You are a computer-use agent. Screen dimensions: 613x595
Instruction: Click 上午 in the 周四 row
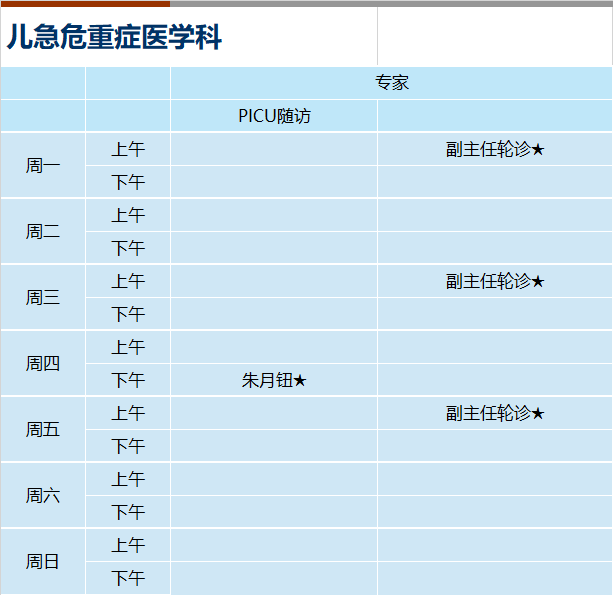128,347
